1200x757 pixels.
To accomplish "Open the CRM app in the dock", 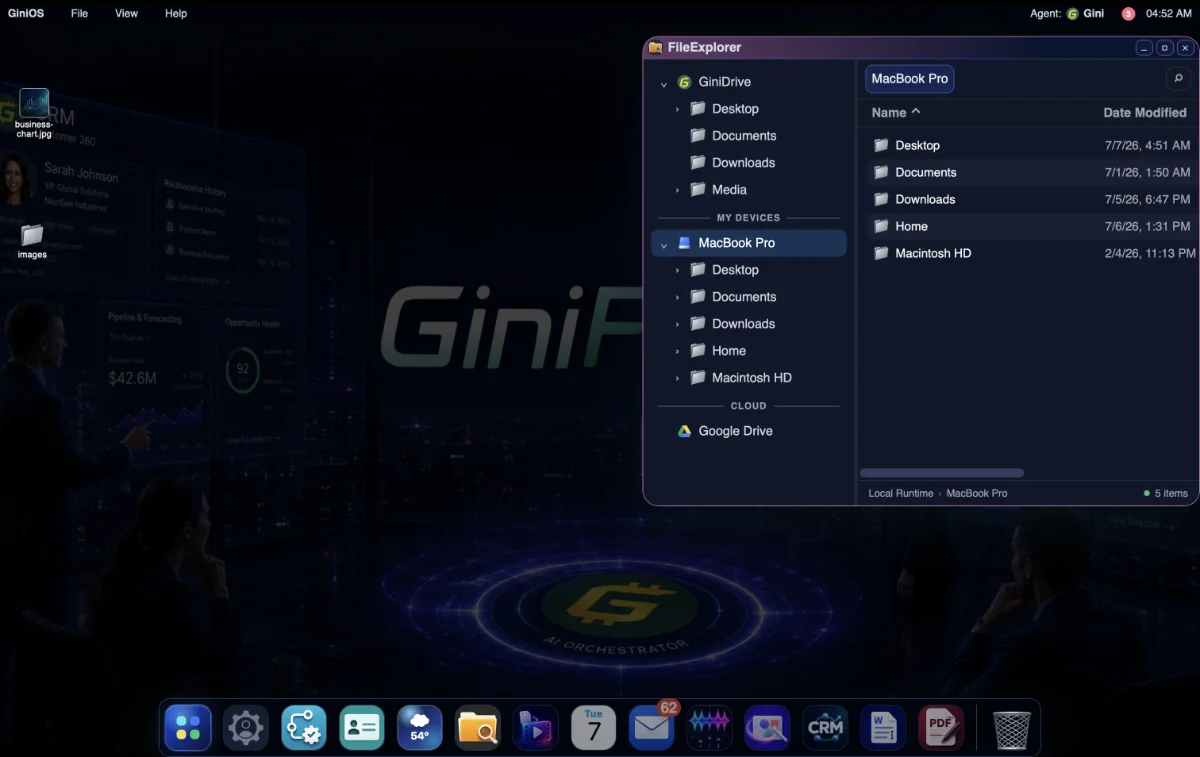I will [x=826, y=727].
